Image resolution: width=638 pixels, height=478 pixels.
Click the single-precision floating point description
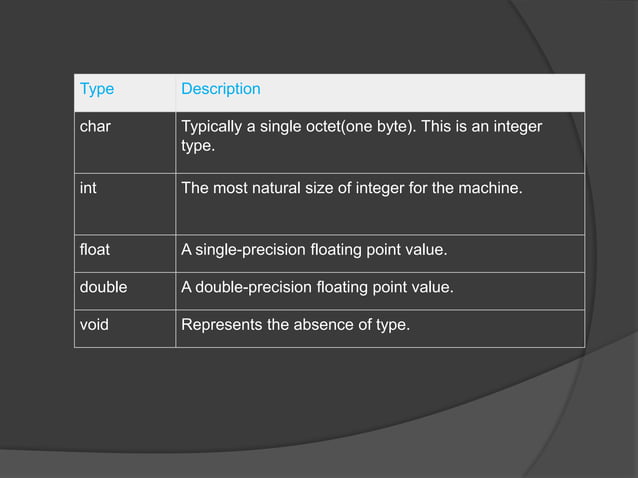tap(314, 250)
